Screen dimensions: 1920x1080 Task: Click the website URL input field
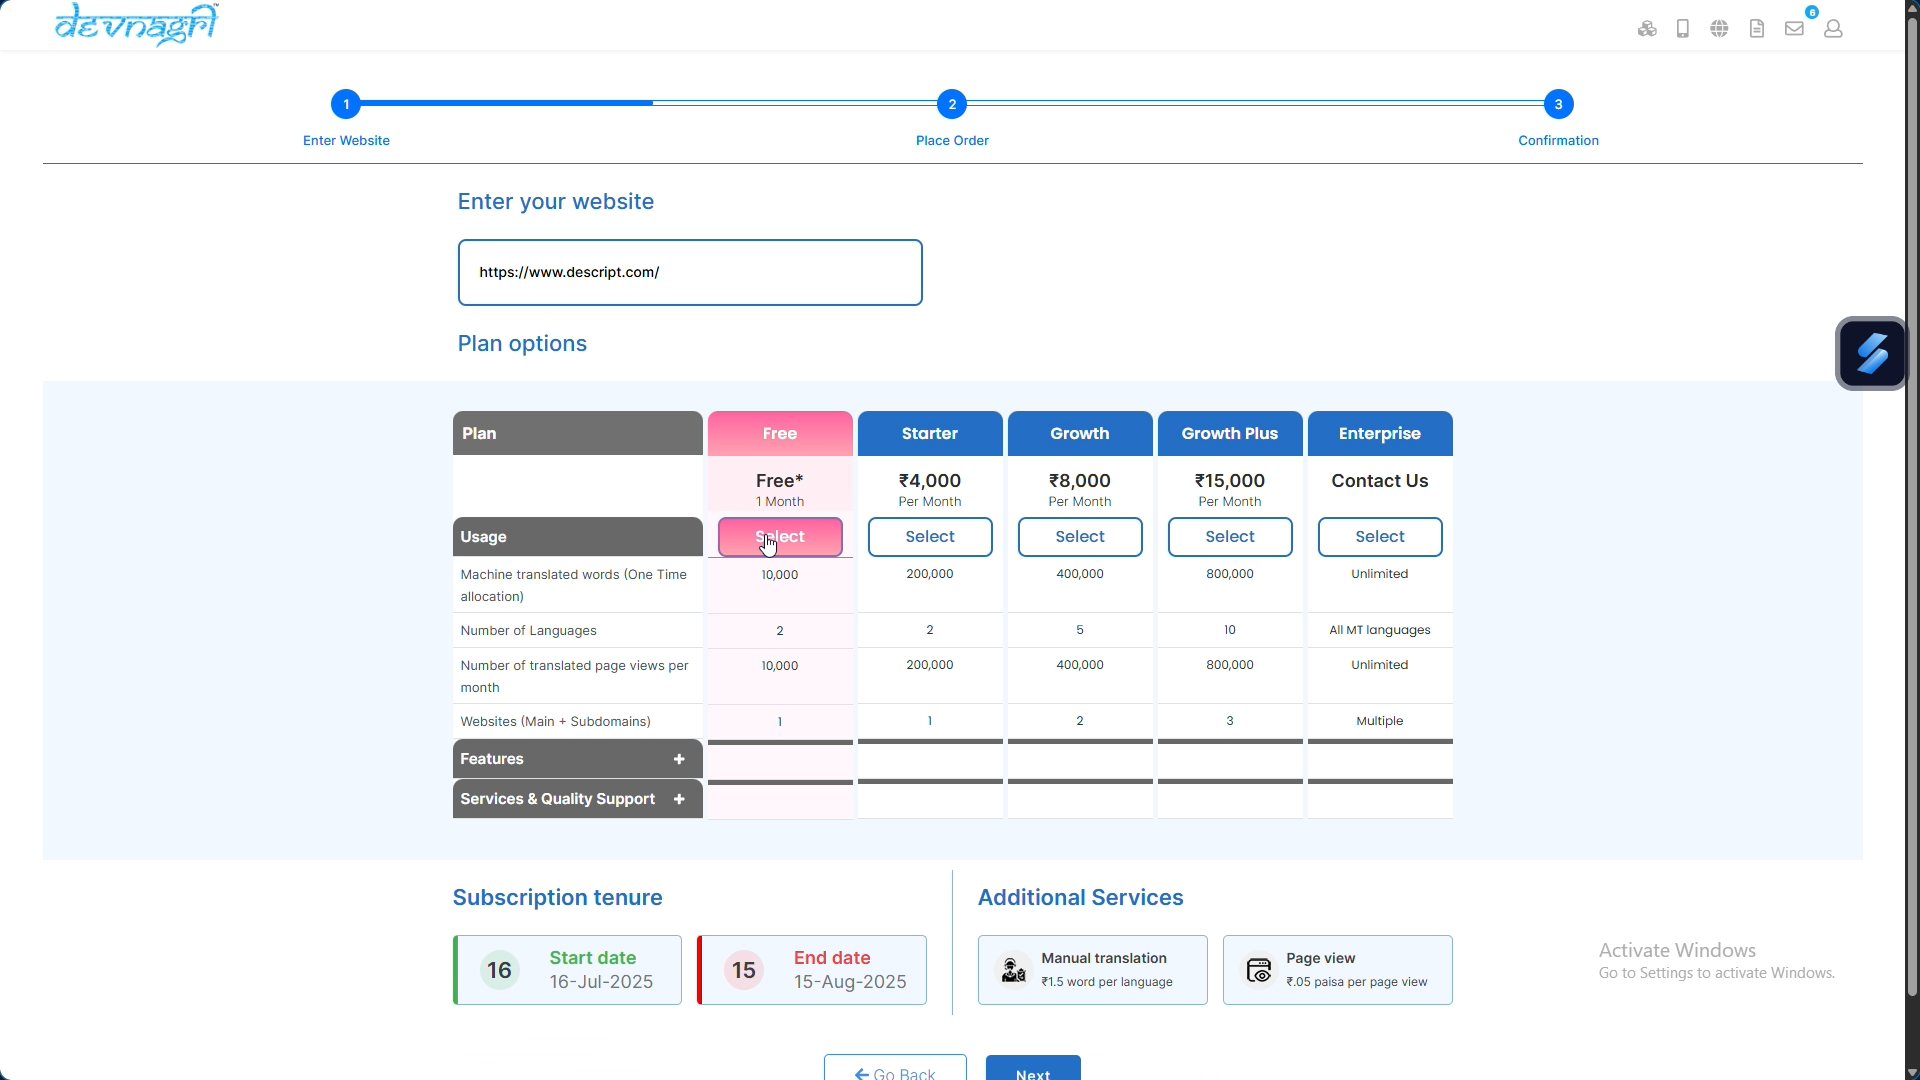(x=690, y=272)
